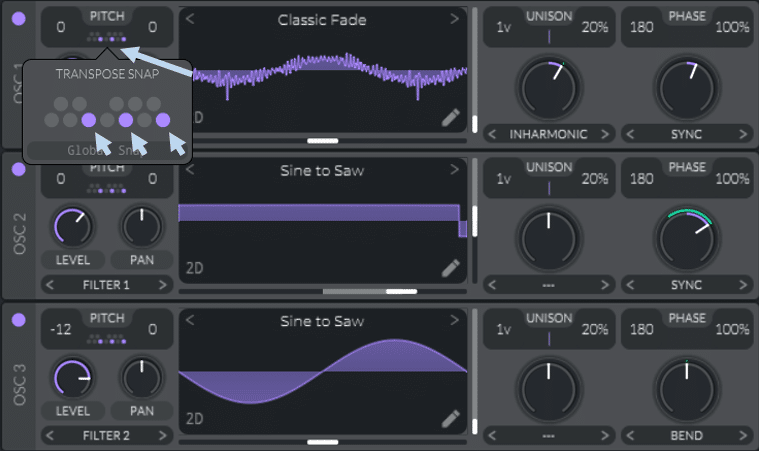Viewport: 759px width, 451px height.
Task: Disable oscillator 2 with its power dot
Action: click(19, 169)
